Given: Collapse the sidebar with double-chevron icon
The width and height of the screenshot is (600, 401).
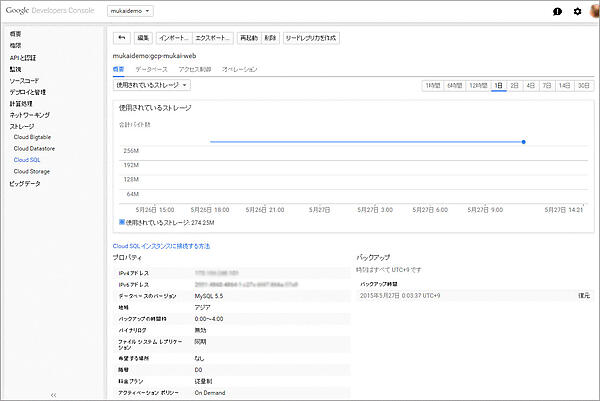Looking at the screenshot, I should pos(53,394).
